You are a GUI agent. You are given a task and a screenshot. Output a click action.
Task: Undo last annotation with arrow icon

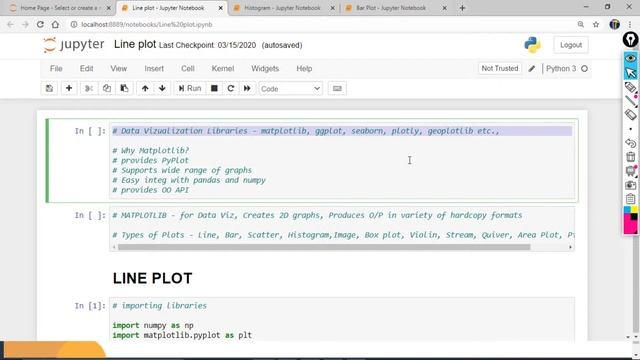(x=631, y=143)
